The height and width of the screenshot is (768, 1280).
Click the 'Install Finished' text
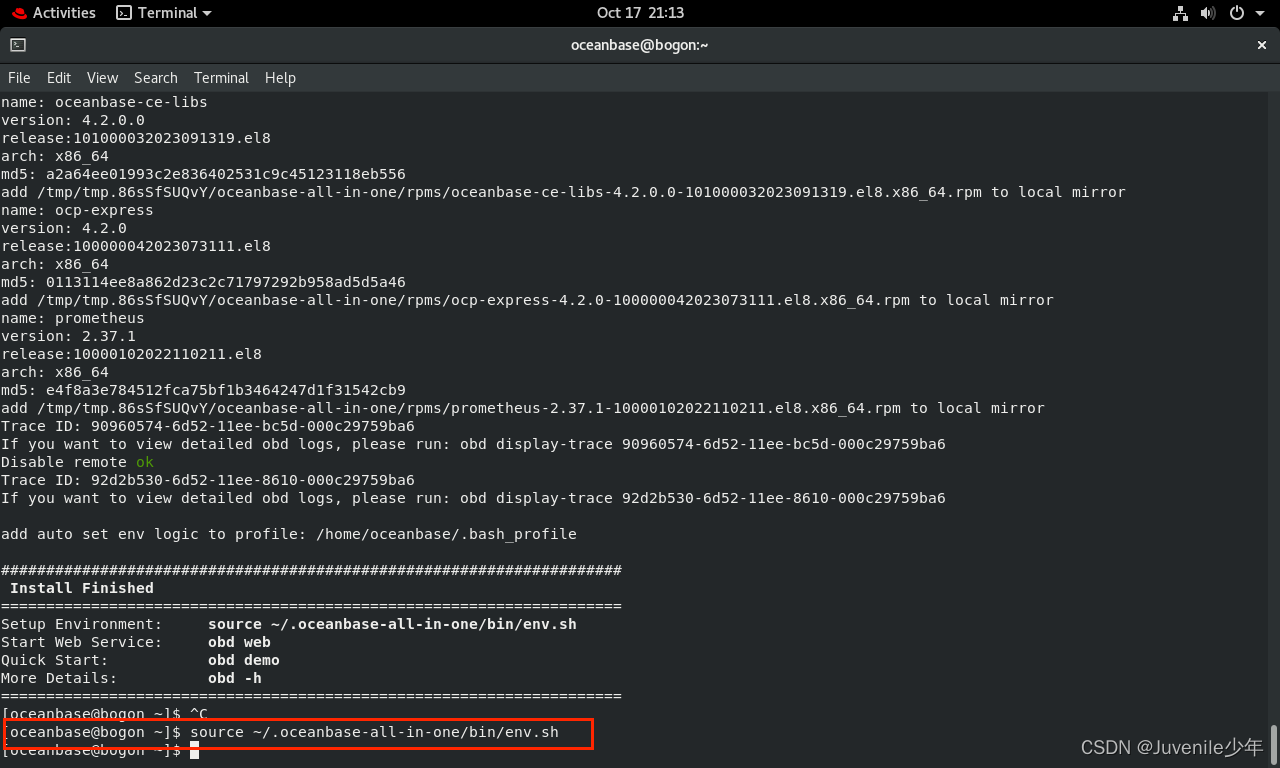coord(82,588)
